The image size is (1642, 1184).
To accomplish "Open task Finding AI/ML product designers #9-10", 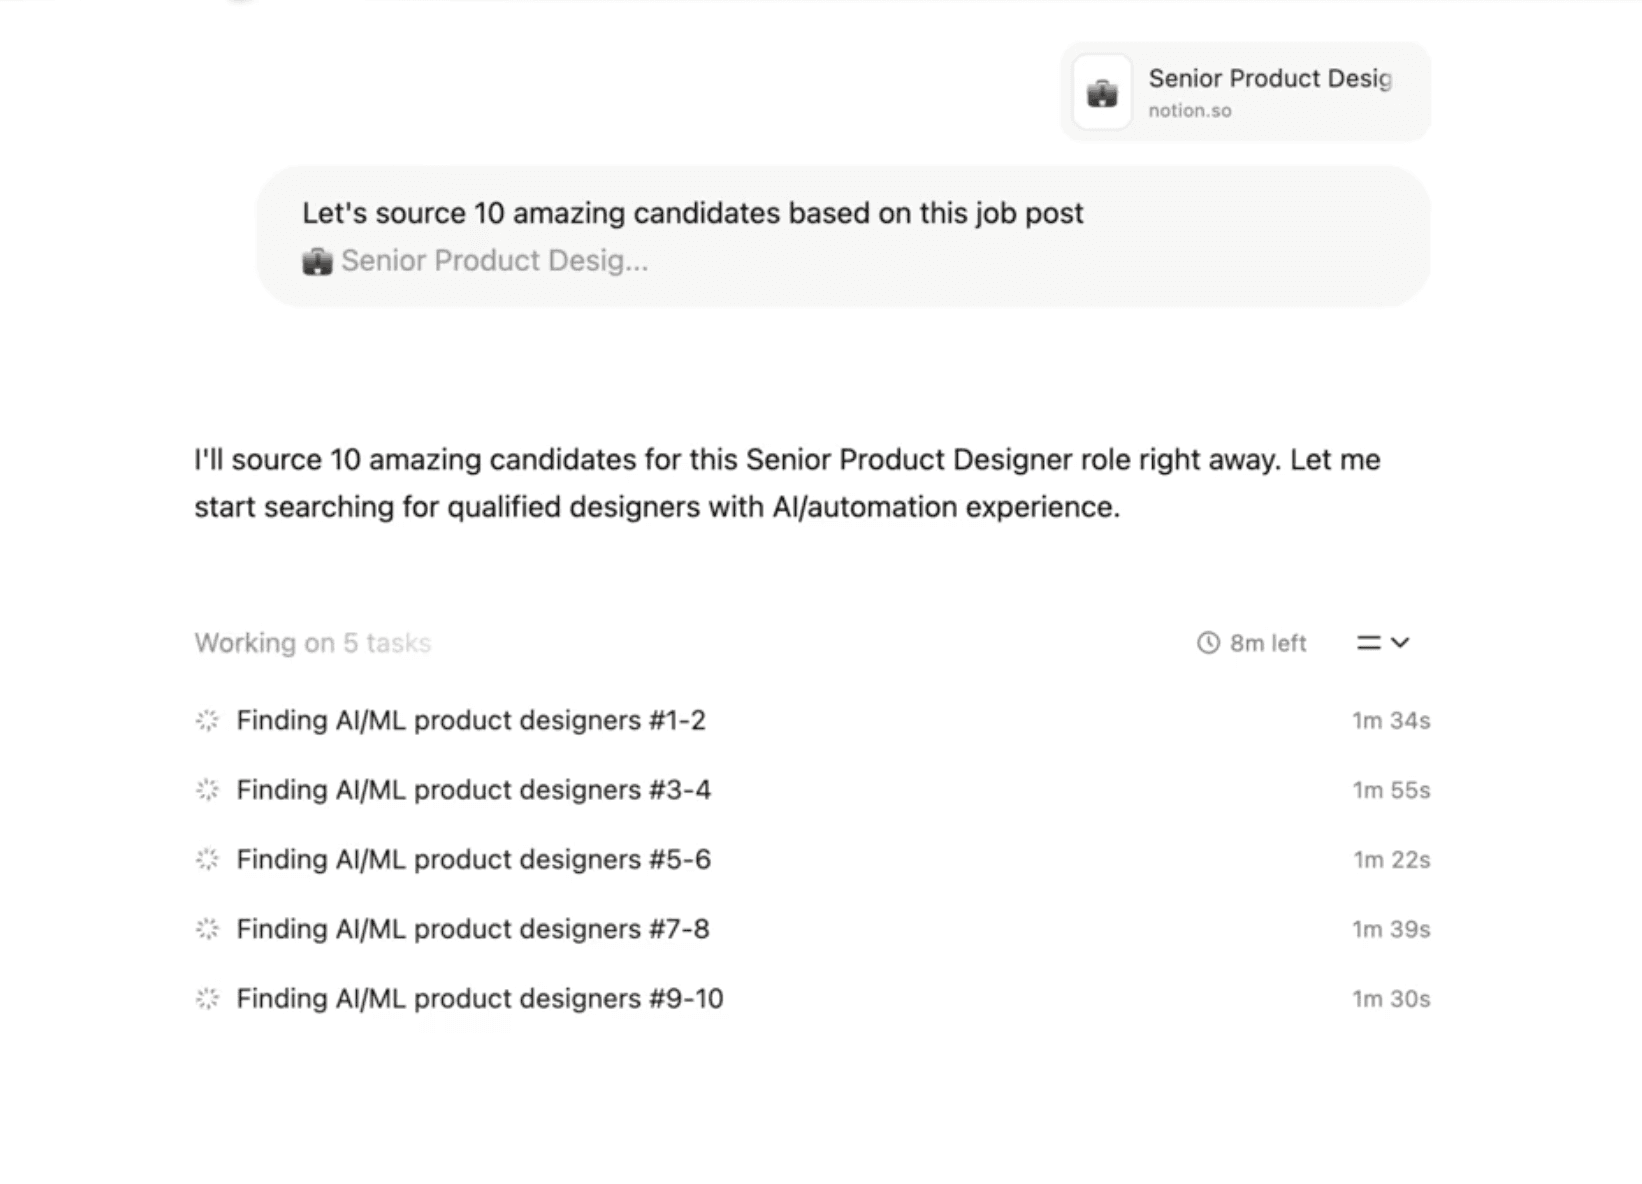I will point(479,999).
